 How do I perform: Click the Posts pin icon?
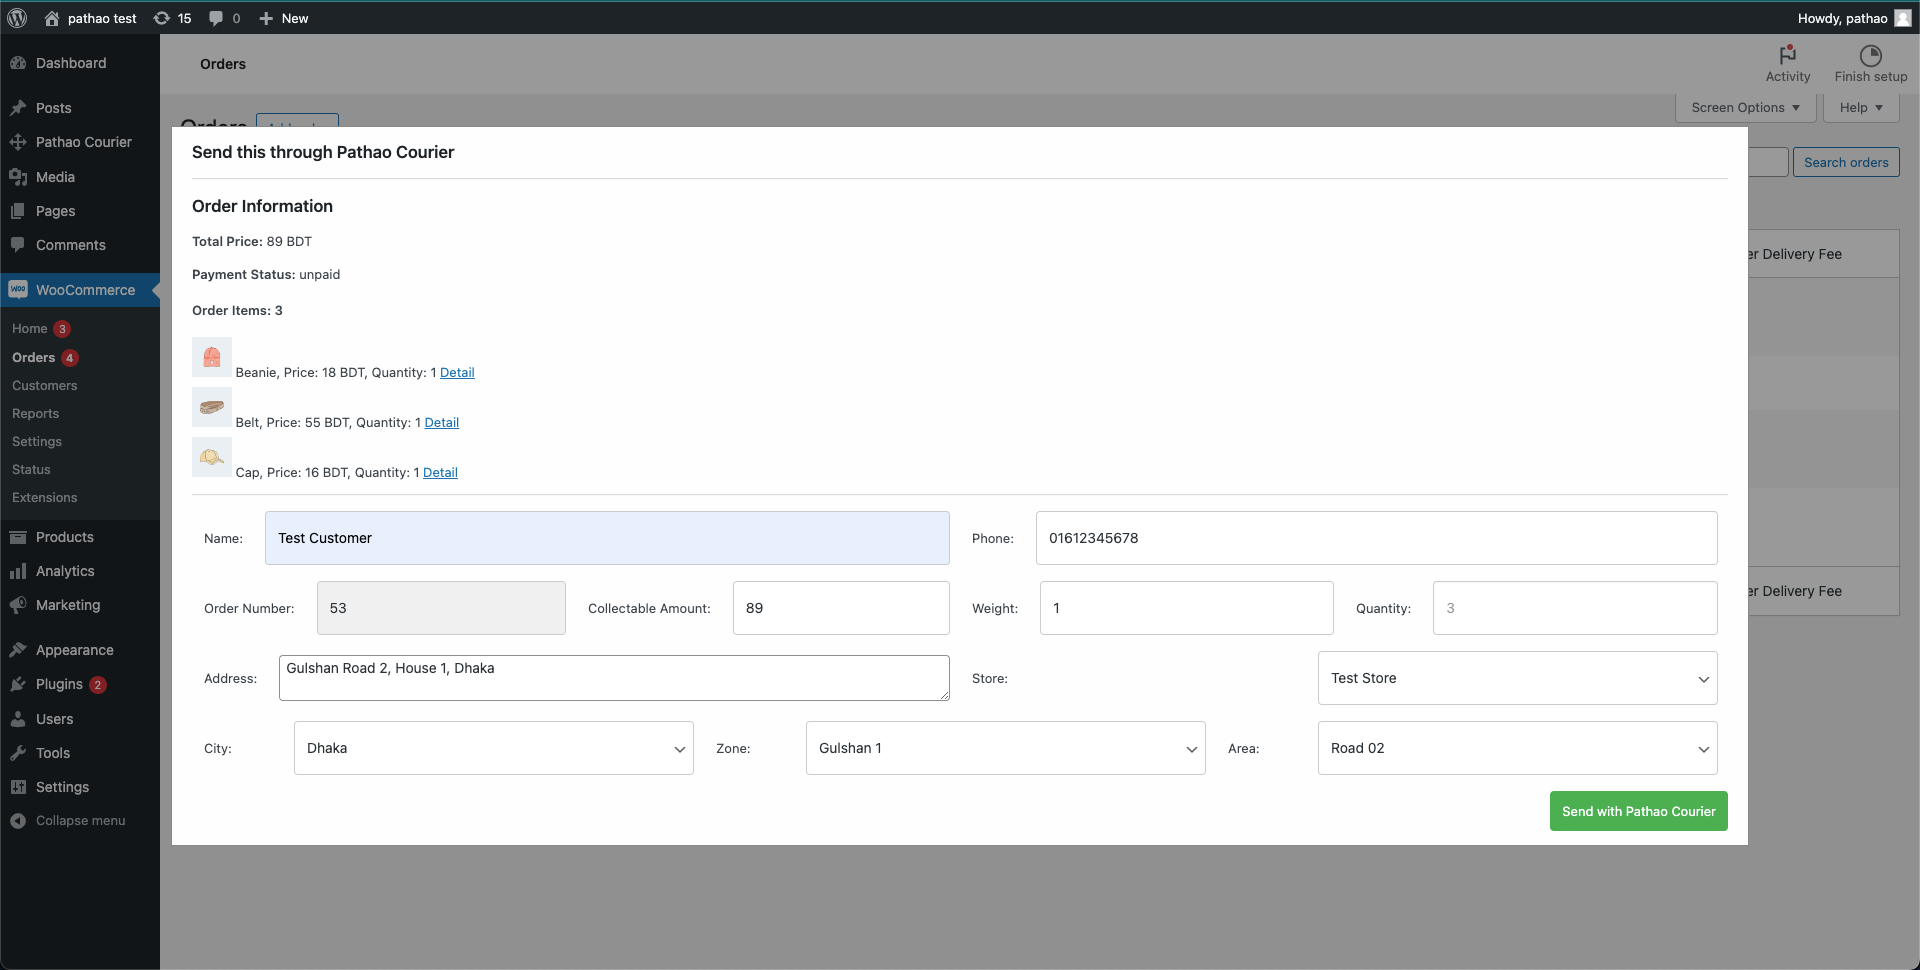click(x=18, y=108)
